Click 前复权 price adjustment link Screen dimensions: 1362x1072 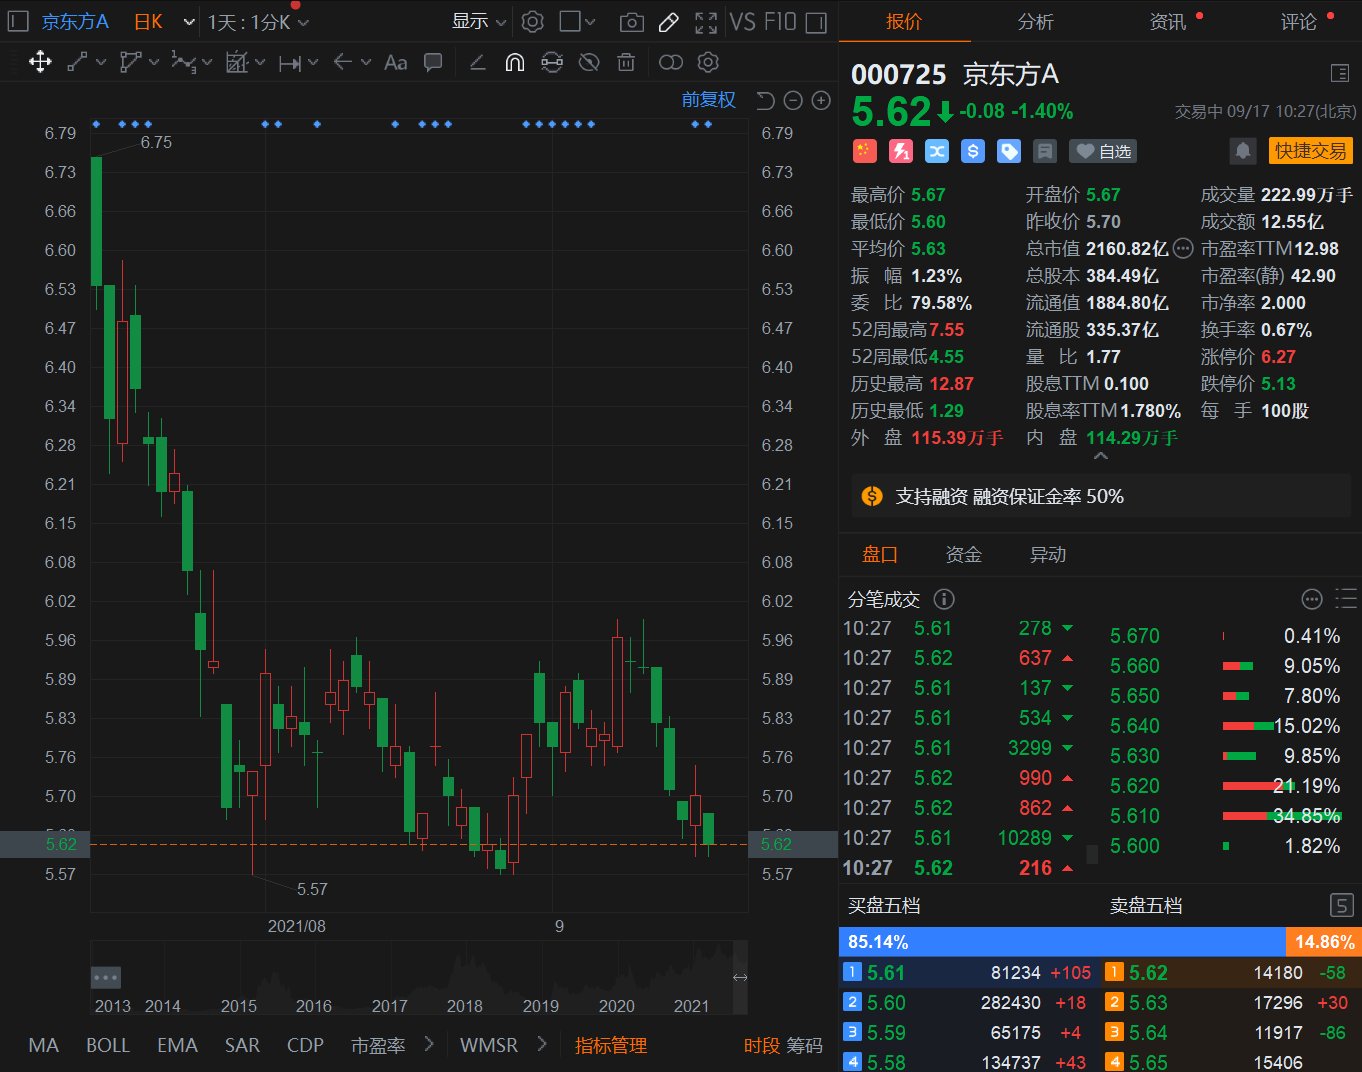708,100
